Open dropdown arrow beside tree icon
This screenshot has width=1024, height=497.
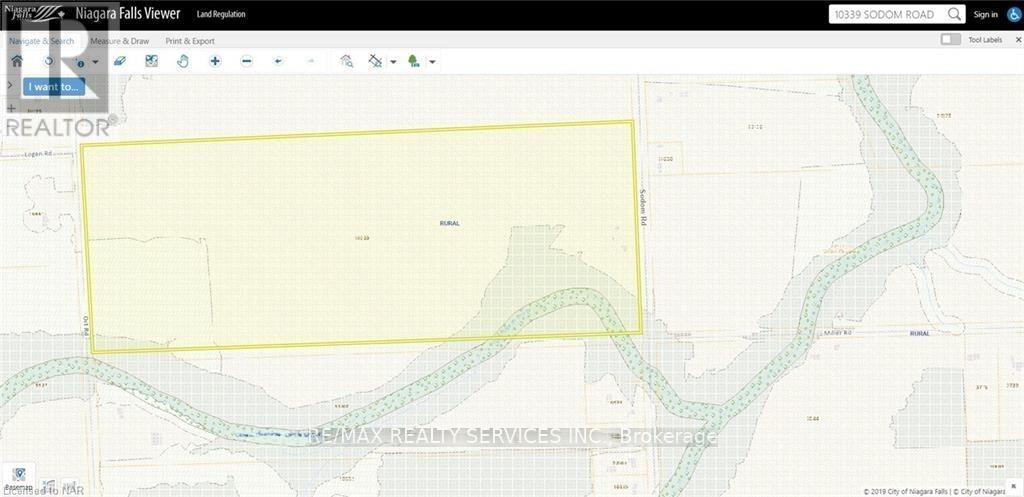432,62
